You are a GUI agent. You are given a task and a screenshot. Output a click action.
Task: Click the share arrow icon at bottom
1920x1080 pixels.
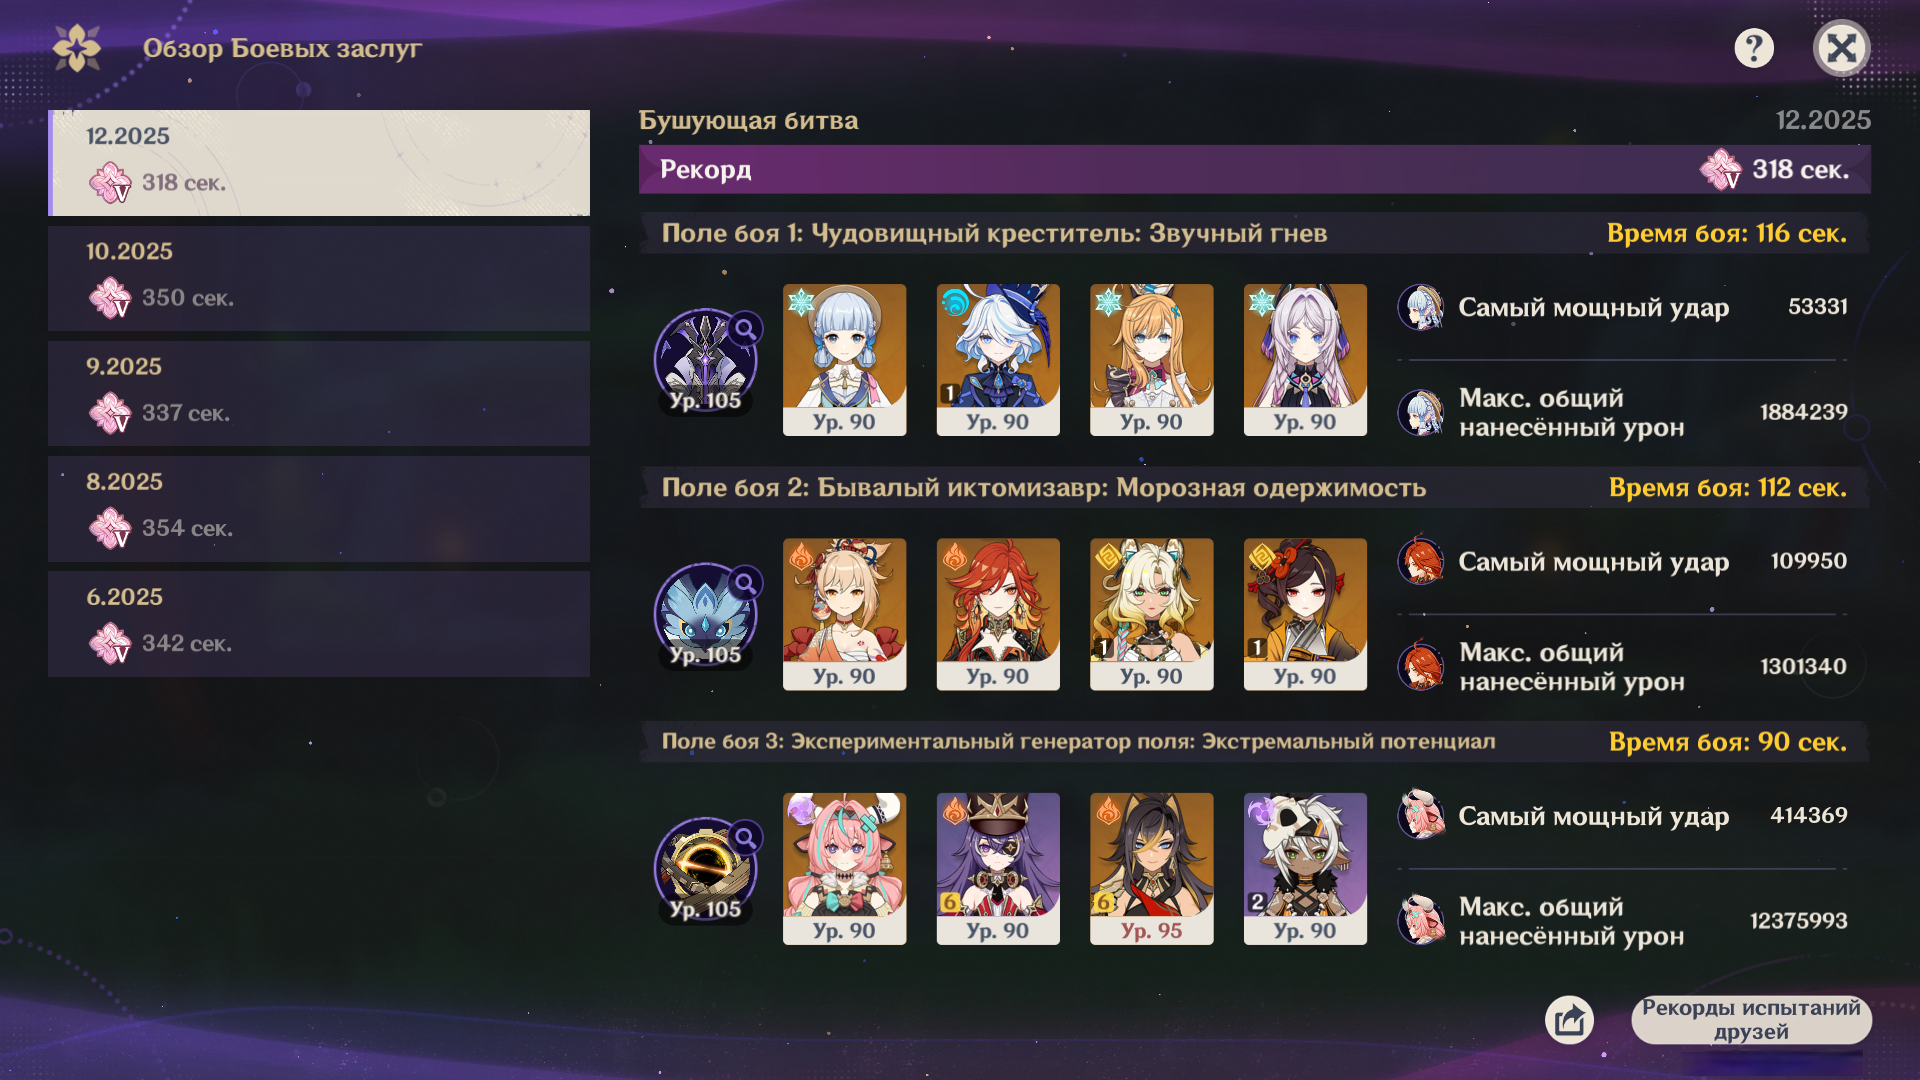click(x=1569, y=1020)
